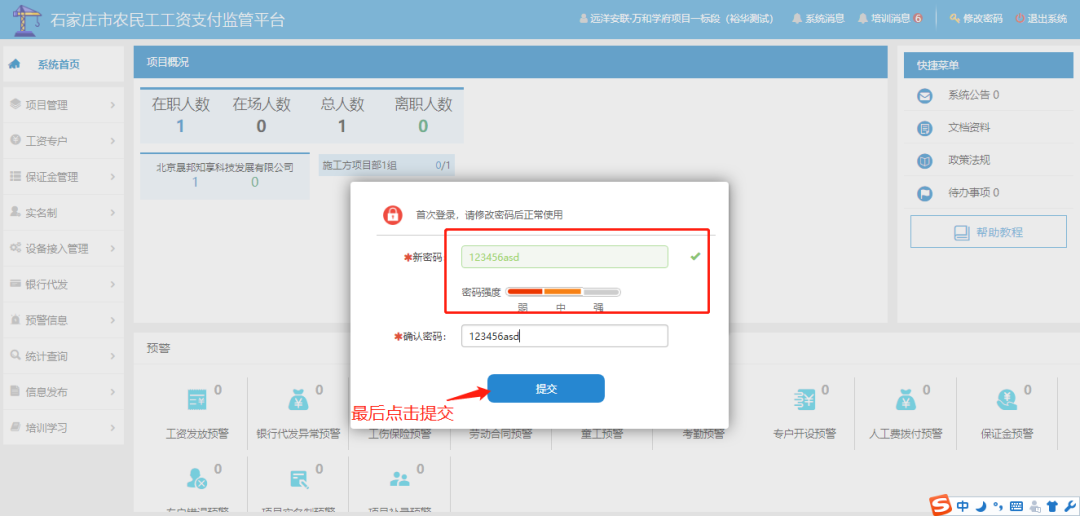Click the Sogou S input method logo
Viewport: 1080px width, 516px height.
coord(940,505)
